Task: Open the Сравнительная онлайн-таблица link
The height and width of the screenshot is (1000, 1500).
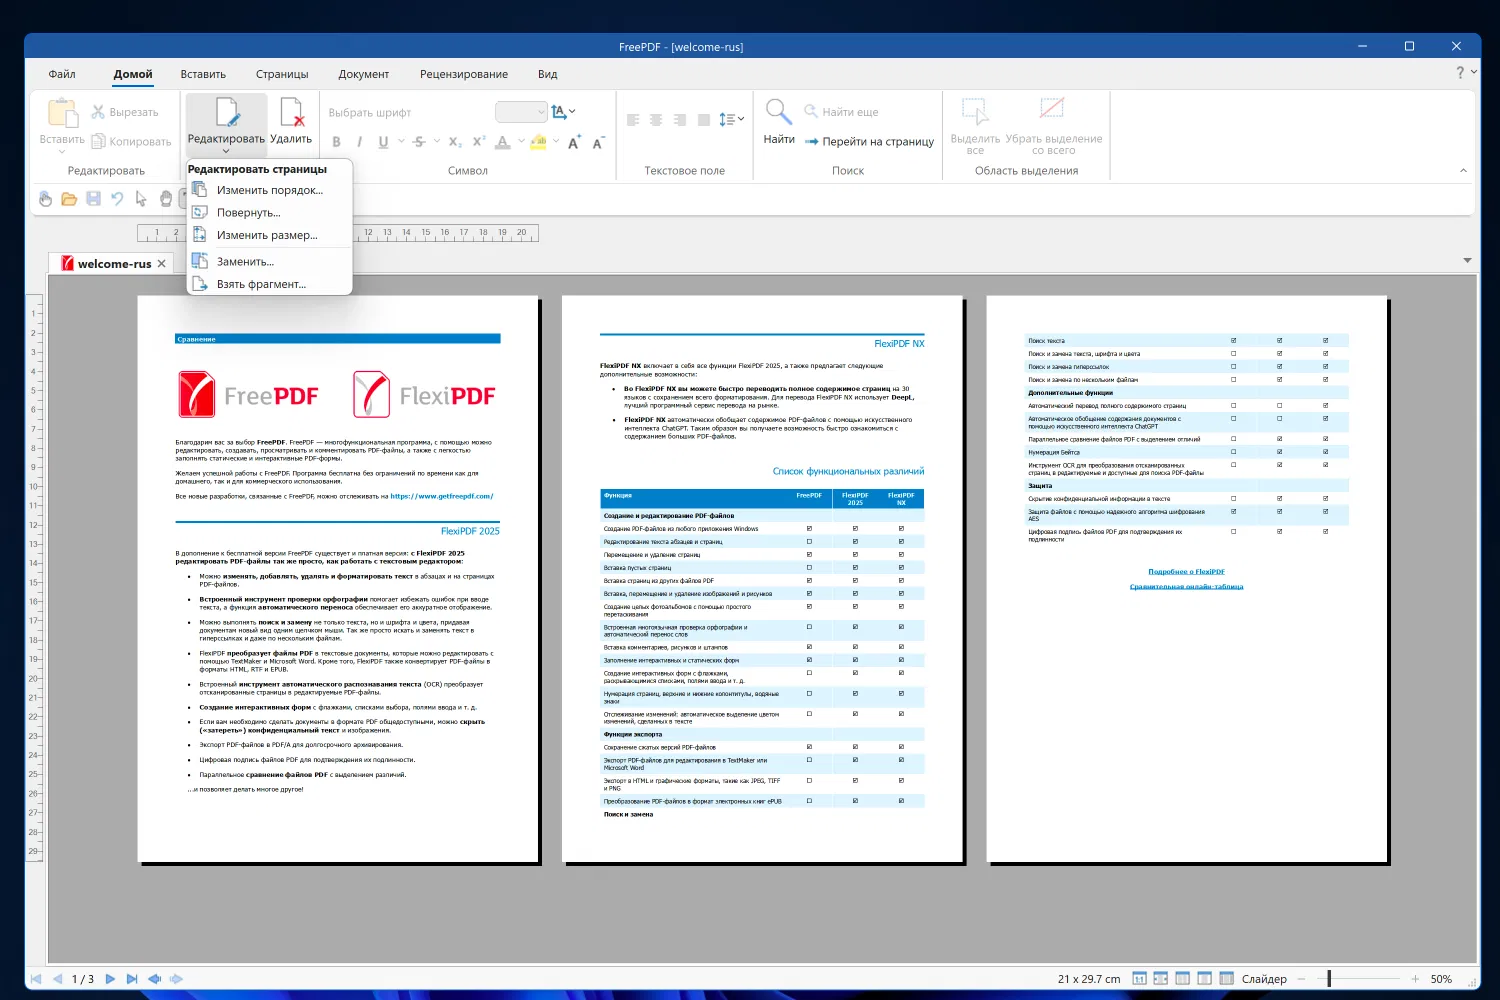Action: (x=1186, y=587)
